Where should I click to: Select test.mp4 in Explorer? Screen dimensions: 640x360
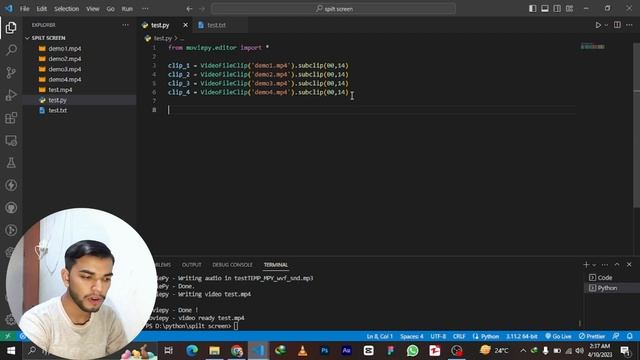[x=60, y=89]
